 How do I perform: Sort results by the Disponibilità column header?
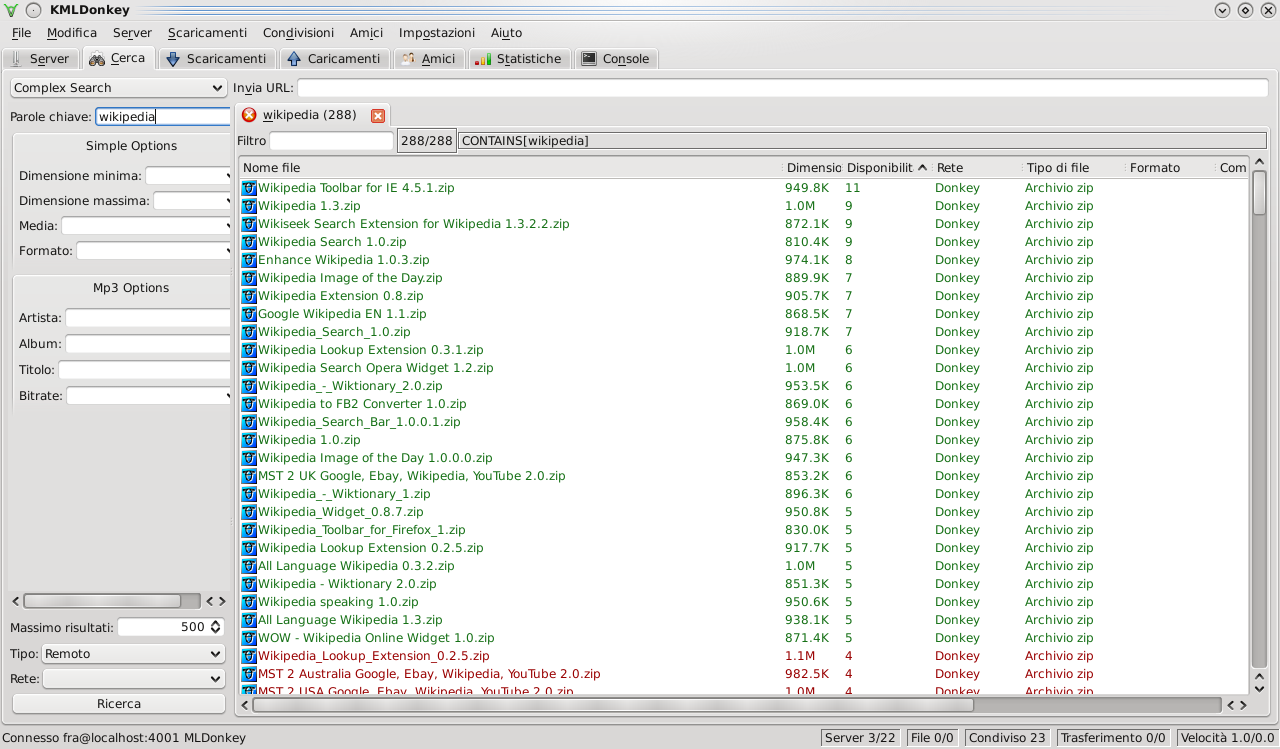pos(887,168)
